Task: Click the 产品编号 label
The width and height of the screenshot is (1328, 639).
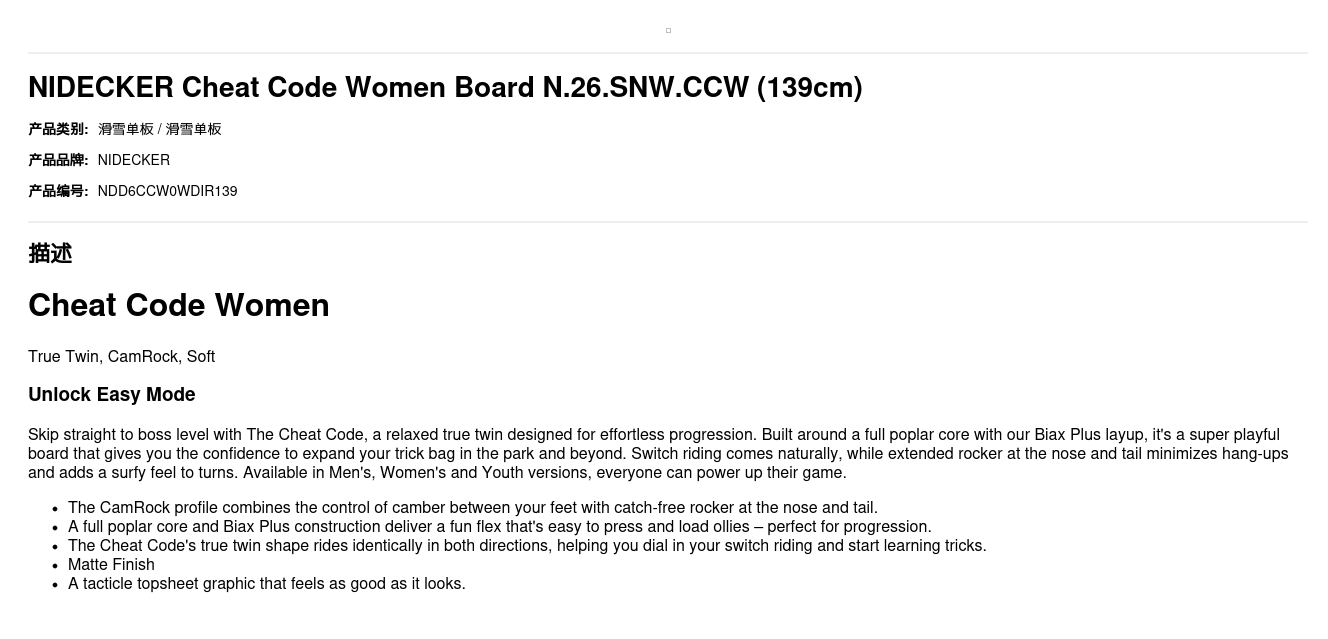Action: pyautogui.click(x=58, y=191)
